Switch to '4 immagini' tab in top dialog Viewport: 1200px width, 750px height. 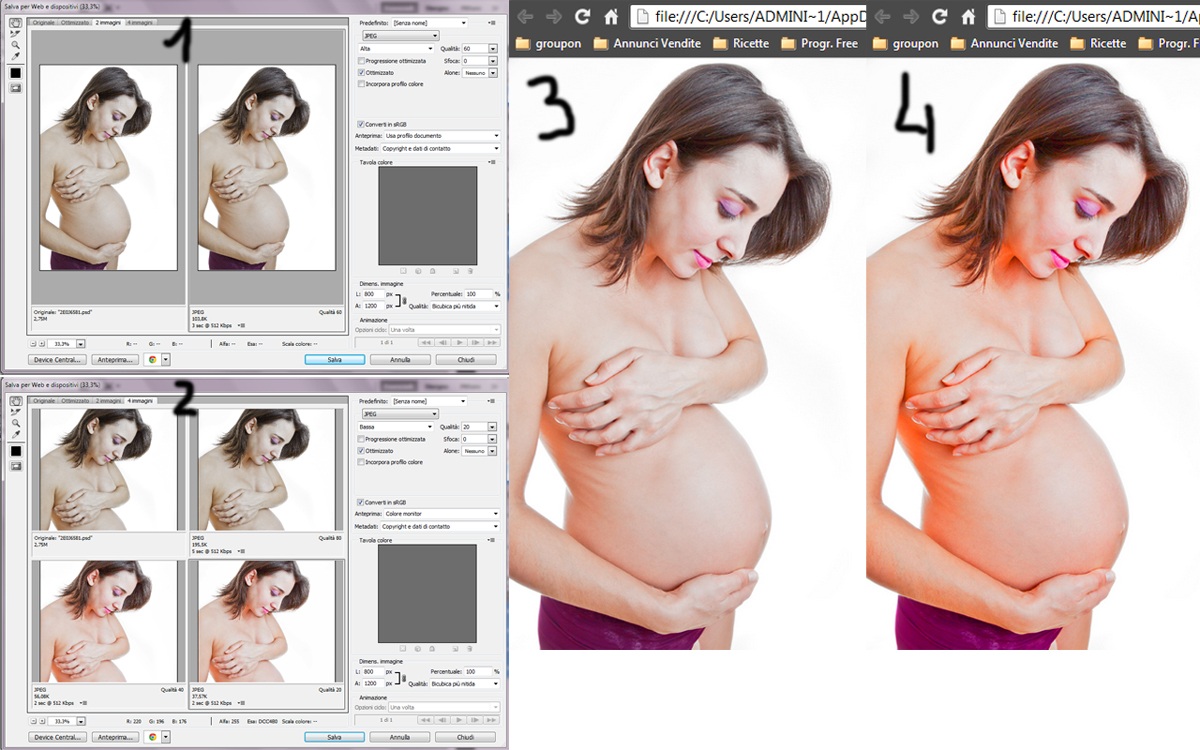click(x=139, y=22)
